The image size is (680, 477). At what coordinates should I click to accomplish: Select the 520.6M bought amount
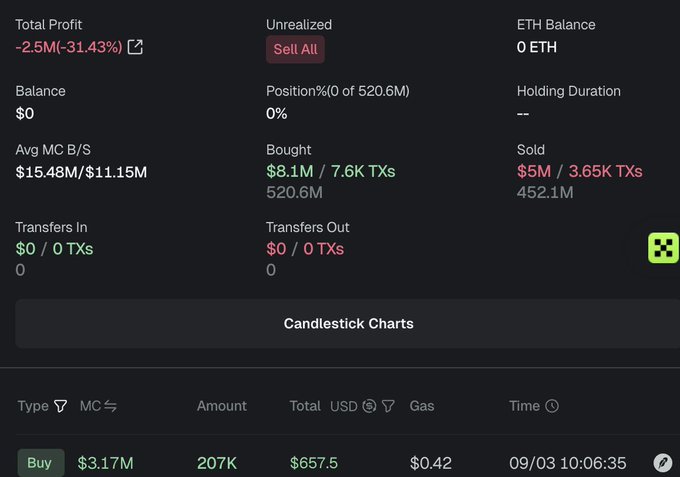[x=294, y=193]
